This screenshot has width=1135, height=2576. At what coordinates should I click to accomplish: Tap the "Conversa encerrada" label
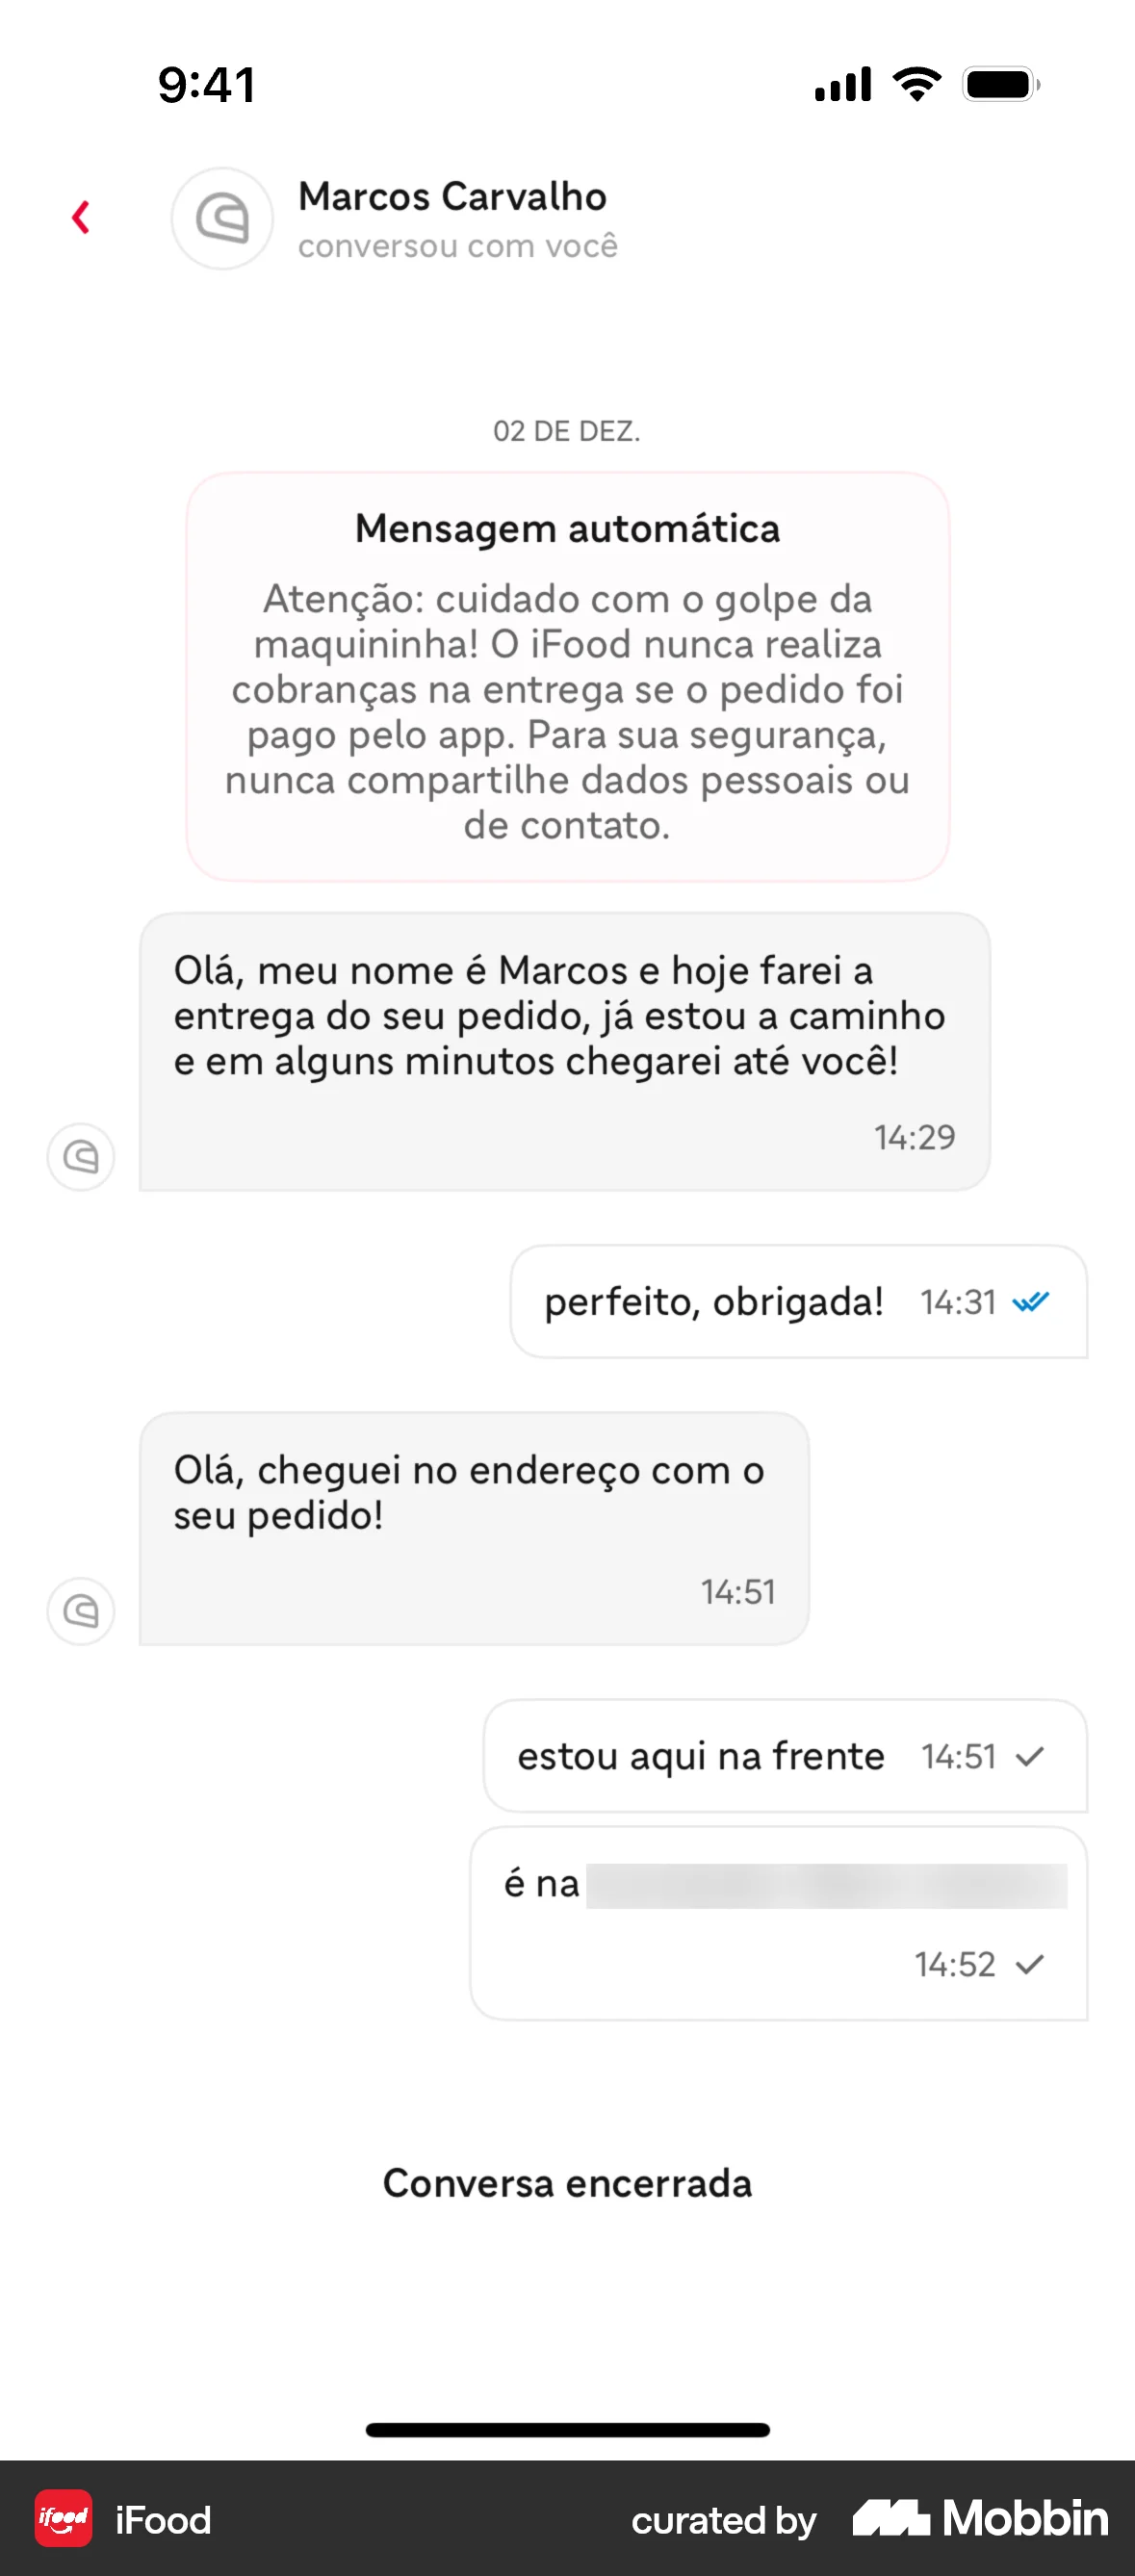(x=567, y=2184)
